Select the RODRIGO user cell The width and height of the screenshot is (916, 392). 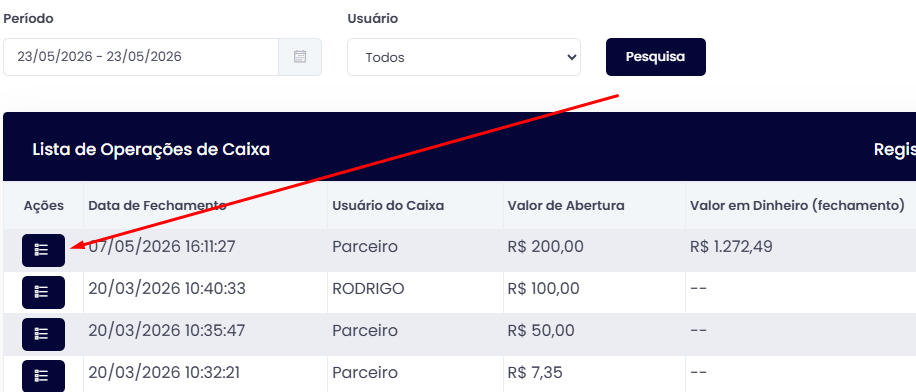pyautogui.click(x=368, y=289)
